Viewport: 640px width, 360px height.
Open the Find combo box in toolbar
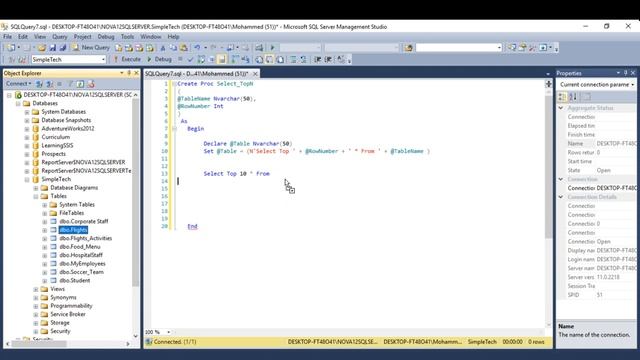coord(459,48)
